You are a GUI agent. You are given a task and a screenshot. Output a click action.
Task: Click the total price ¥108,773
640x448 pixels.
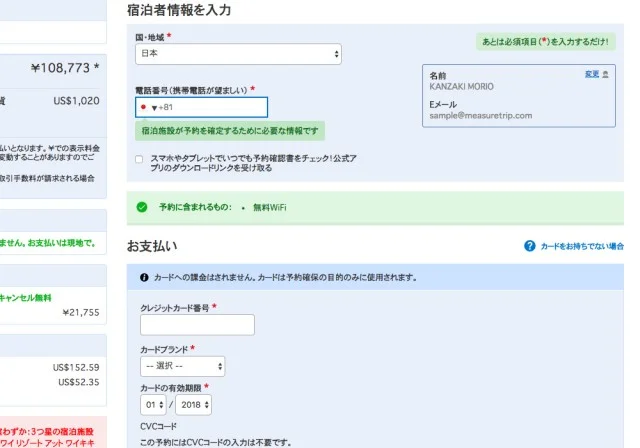(60, 68)
